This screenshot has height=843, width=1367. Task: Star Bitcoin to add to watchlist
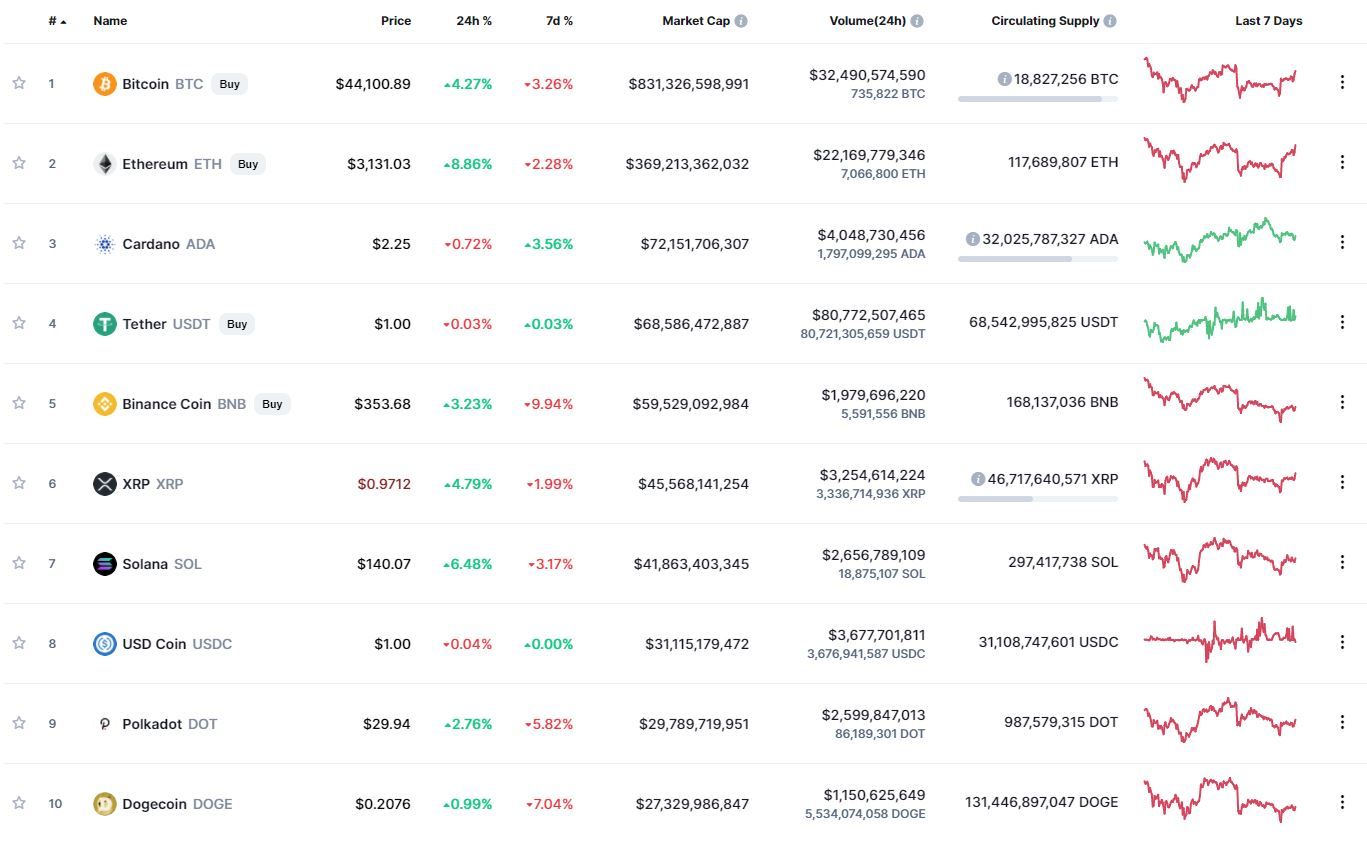coord(19,83)
